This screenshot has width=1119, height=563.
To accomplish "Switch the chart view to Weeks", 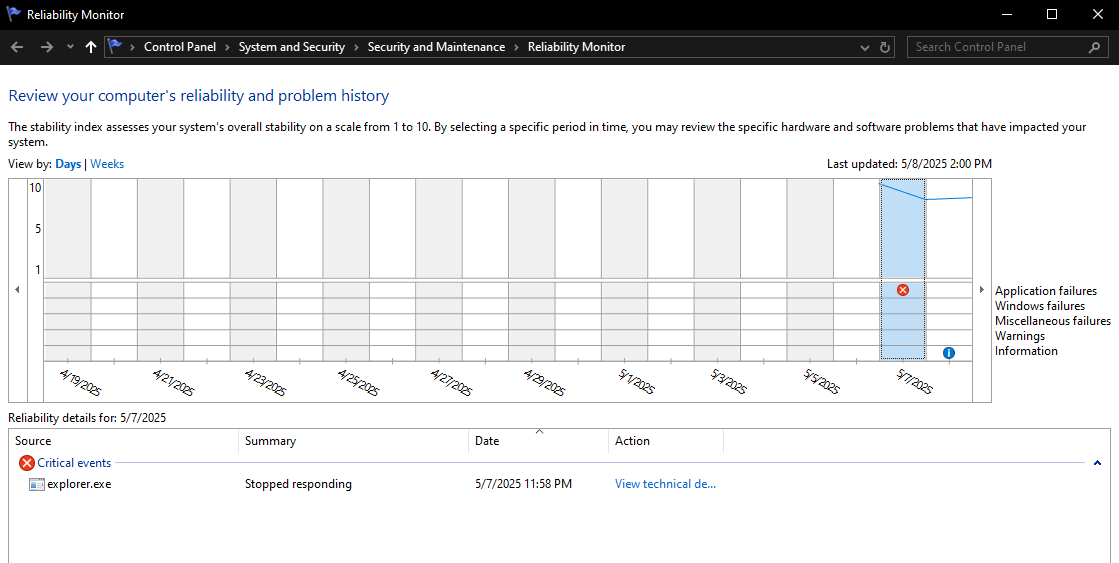I will click(107, 164).
